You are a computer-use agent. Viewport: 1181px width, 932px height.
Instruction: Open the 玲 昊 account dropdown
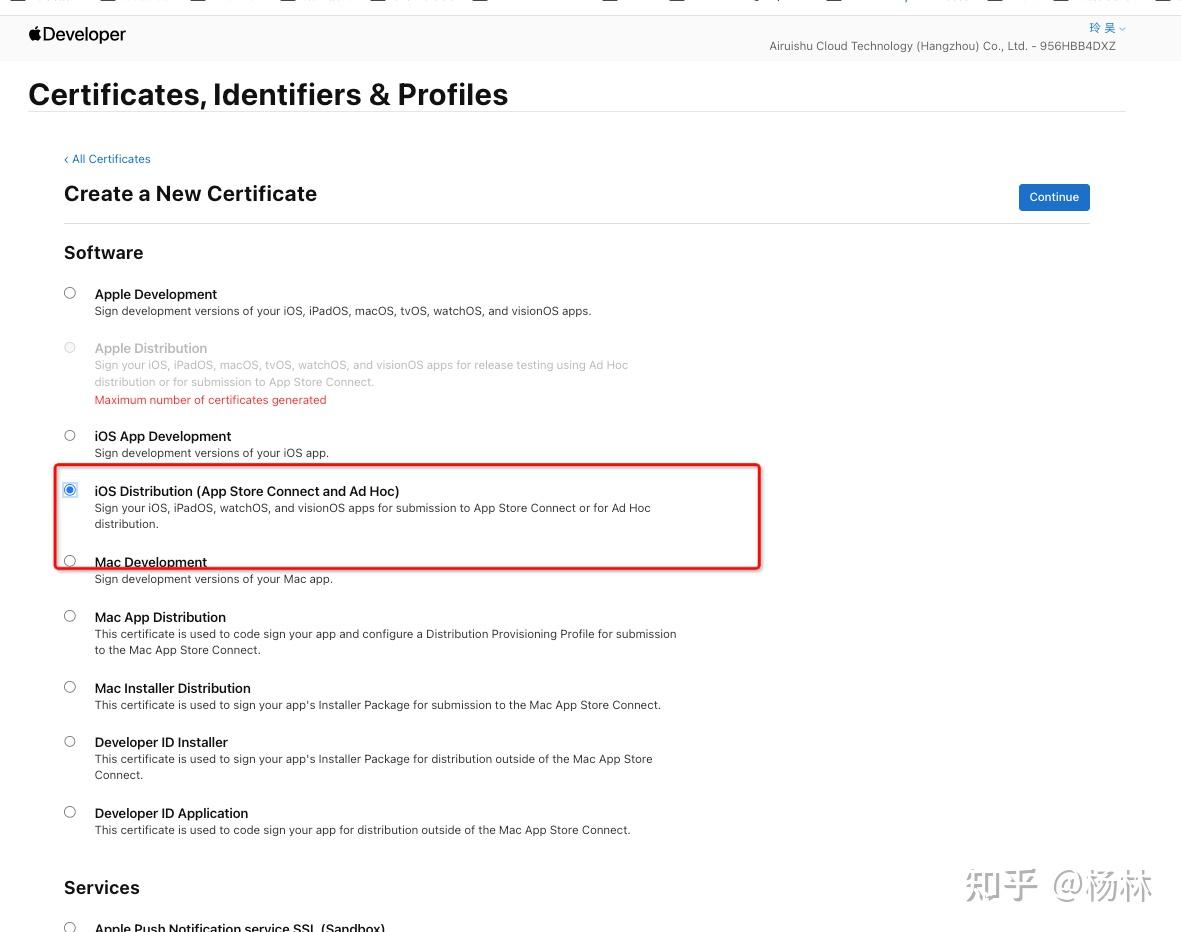click(1105, 27)
